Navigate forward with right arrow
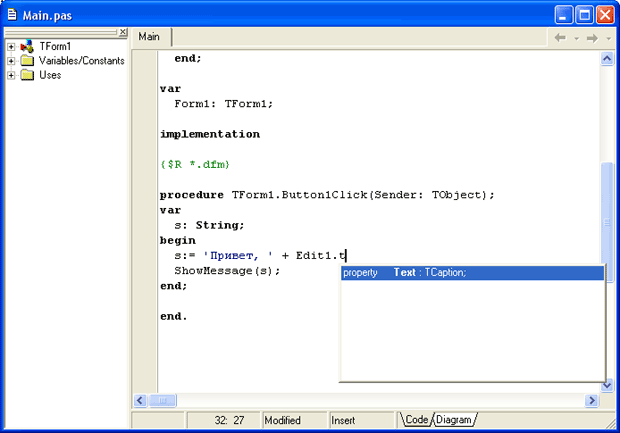Screen dimensions: 620x433 click(x=592, y=38)
